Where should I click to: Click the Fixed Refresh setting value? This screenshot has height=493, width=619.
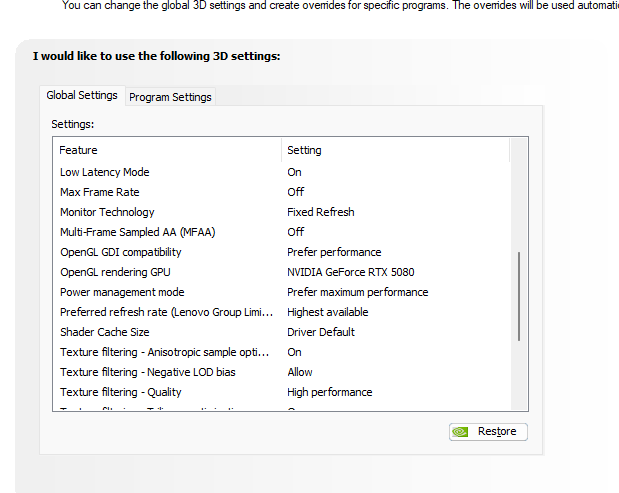[321, 212]
